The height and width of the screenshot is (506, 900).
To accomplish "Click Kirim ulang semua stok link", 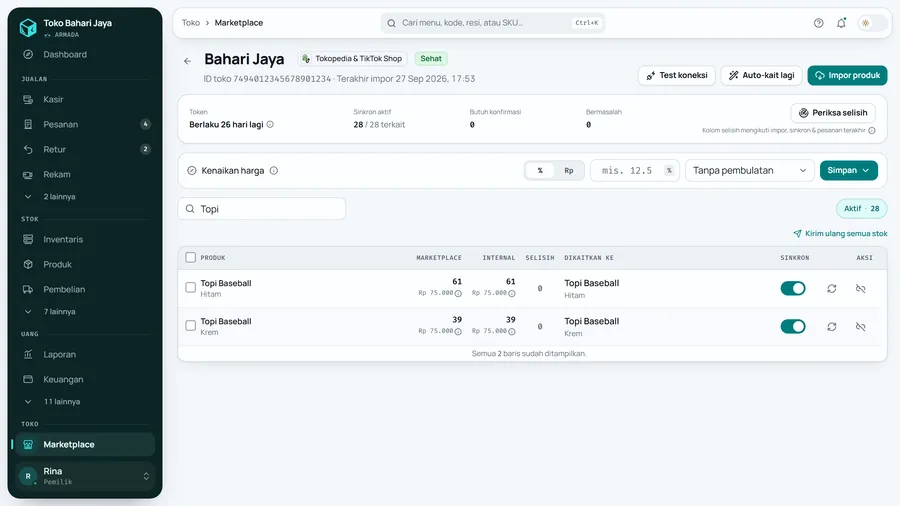I will [x=840, y=233].
